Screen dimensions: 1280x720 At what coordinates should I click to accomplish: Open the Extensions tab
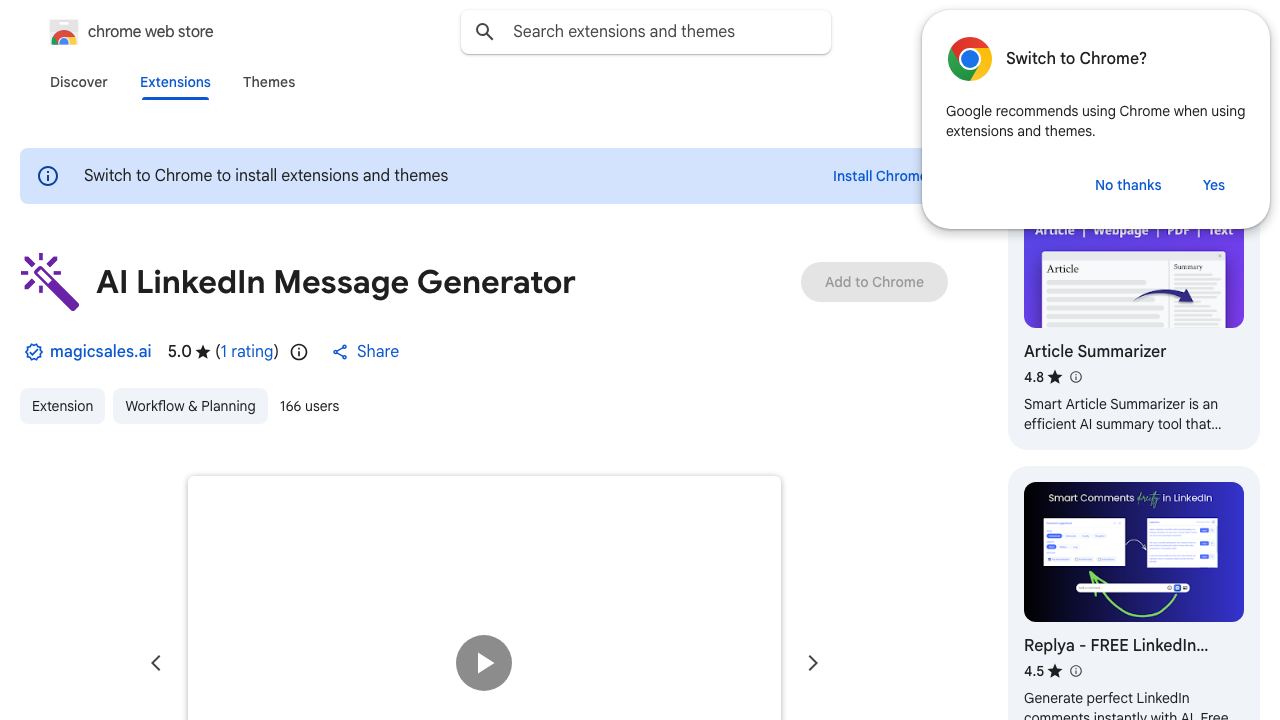pos(175,82)
